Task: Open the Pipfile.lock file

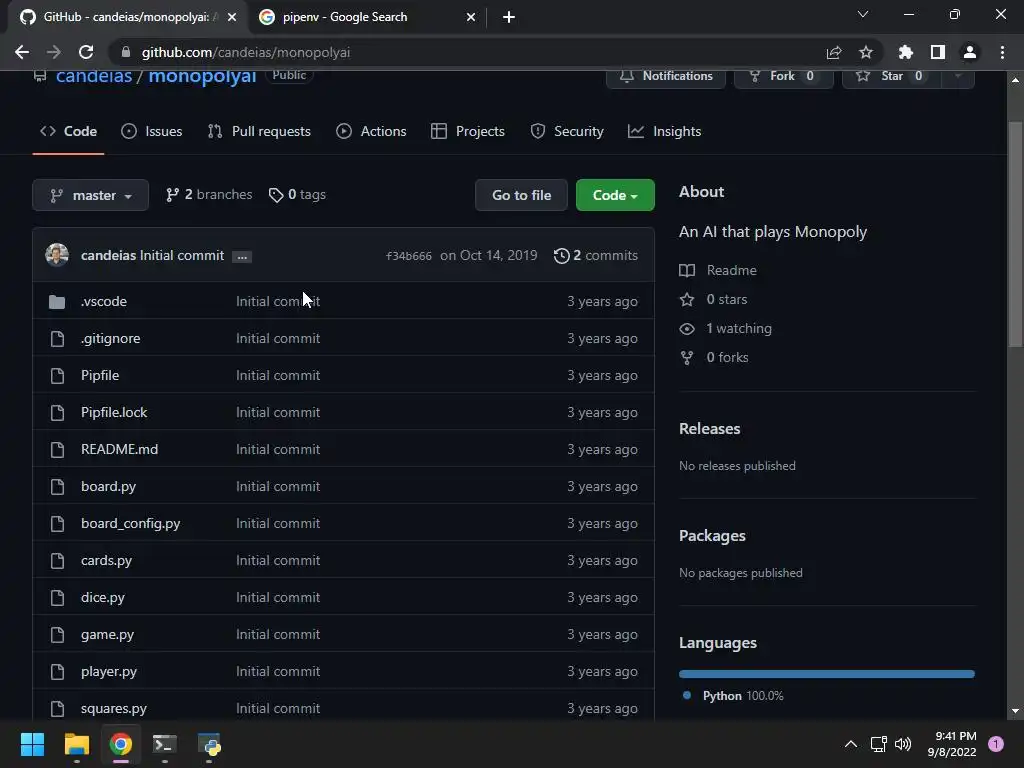Action: click(x=114, y=413)
